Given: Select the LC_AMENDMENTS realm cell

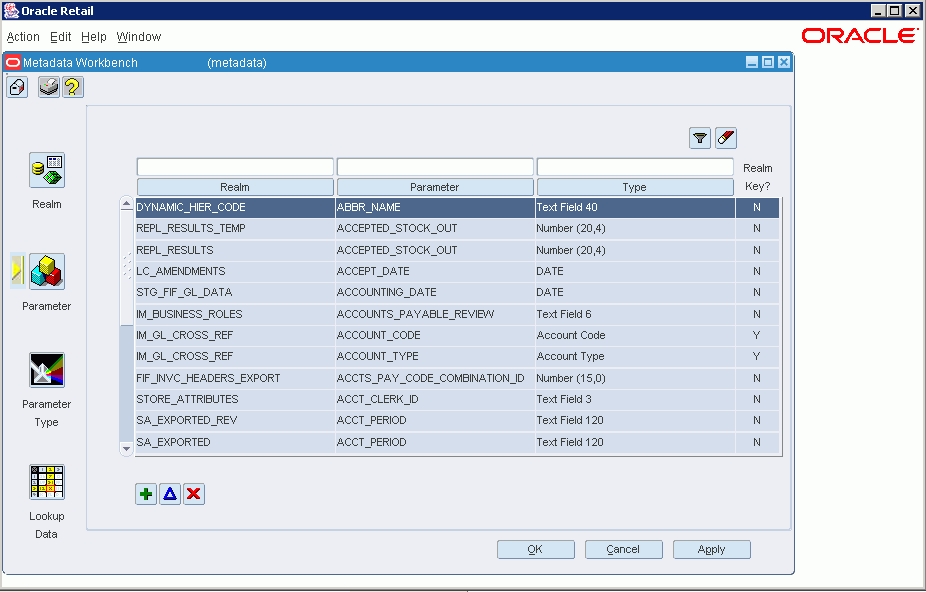Looking at the screenshot, I should click(235, 271).
